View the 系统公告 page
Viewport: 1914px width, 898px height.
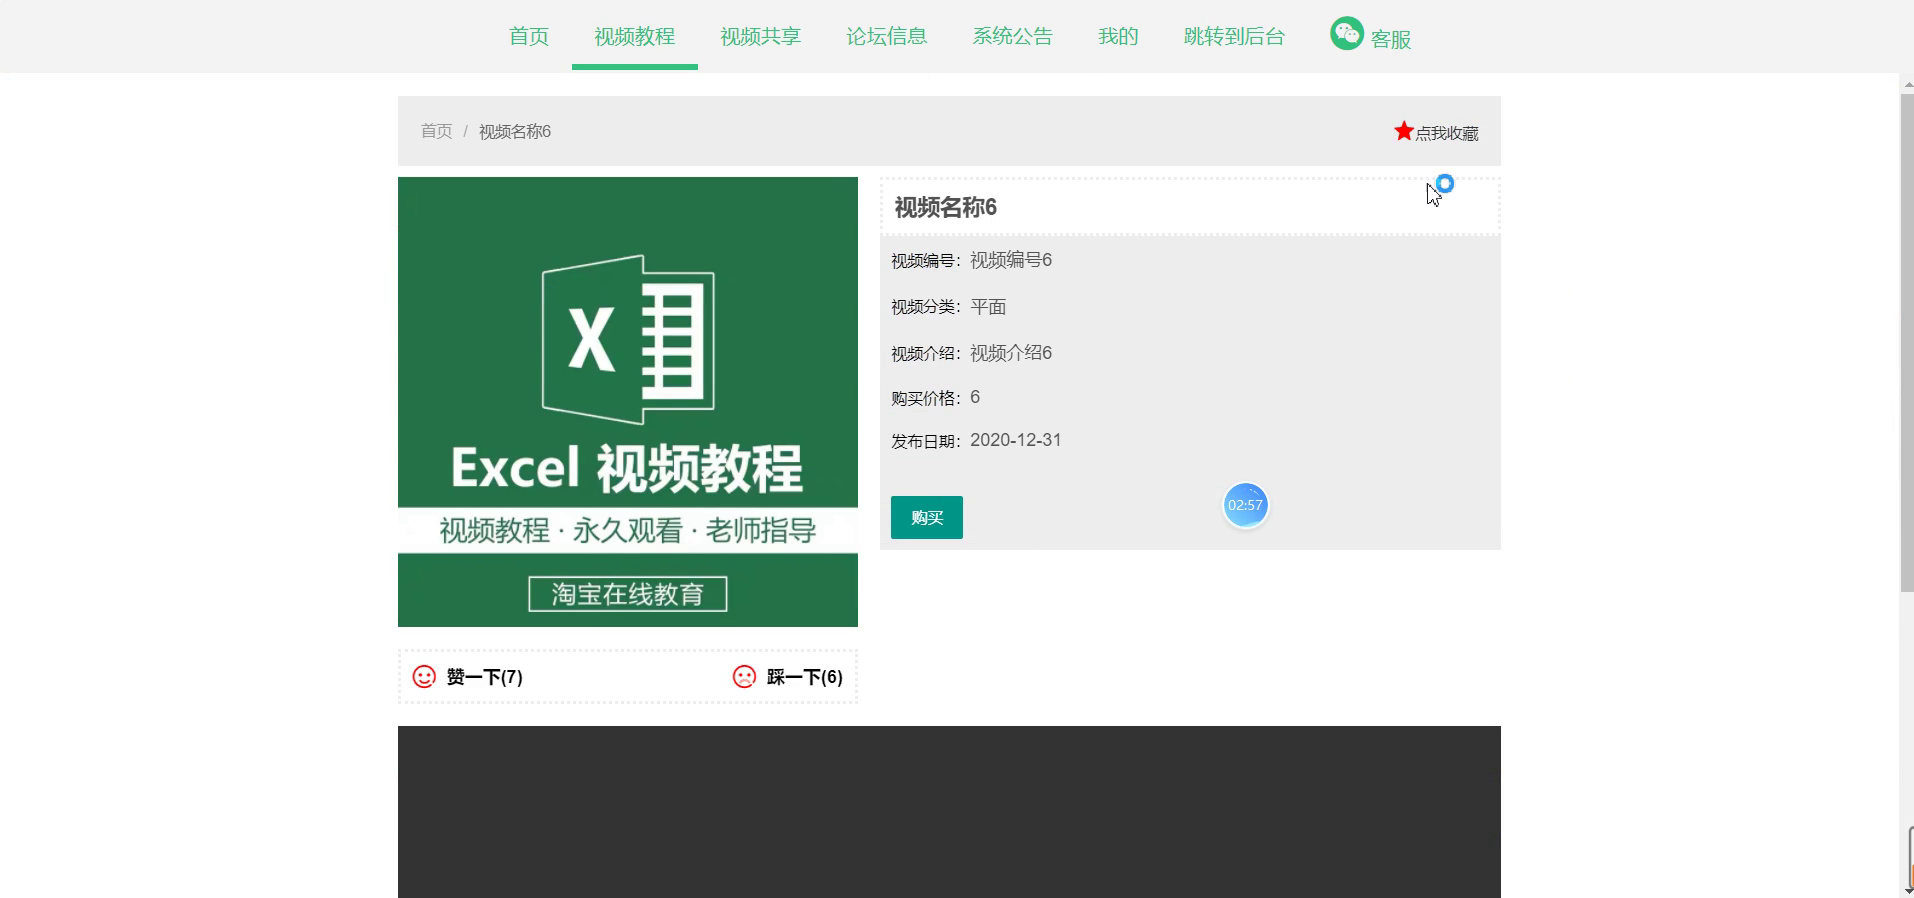point(1012,37)
